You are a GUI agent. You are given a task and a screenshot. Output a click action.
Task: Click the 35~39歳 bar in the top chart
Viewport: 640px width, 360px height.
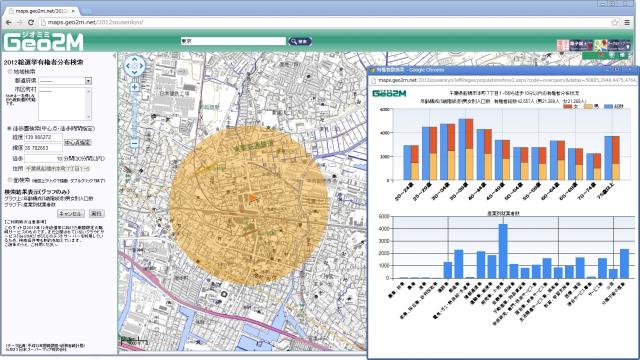point(466,149)
